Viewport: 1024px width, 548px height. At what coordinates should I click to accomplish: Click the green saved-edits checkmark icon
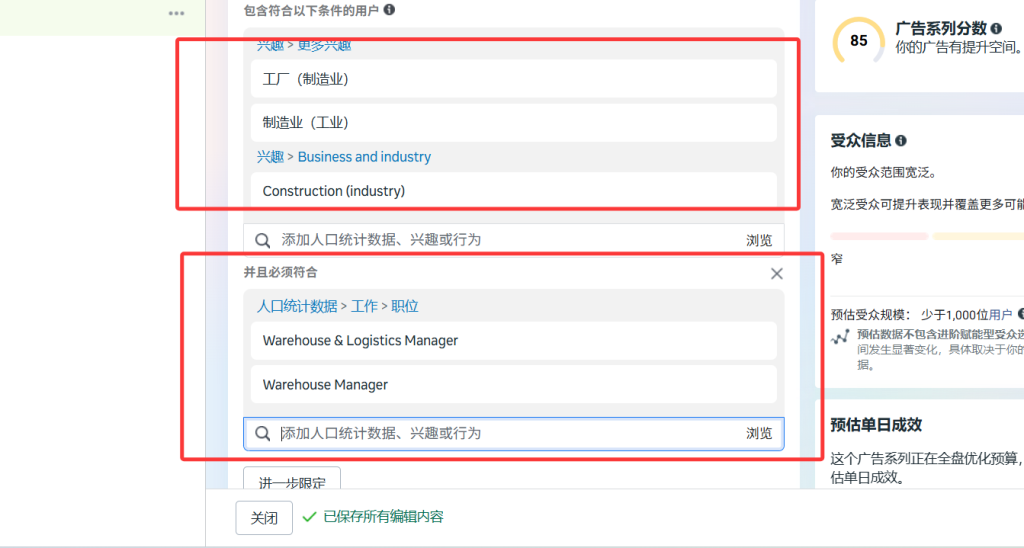click(x=309, y=517)
